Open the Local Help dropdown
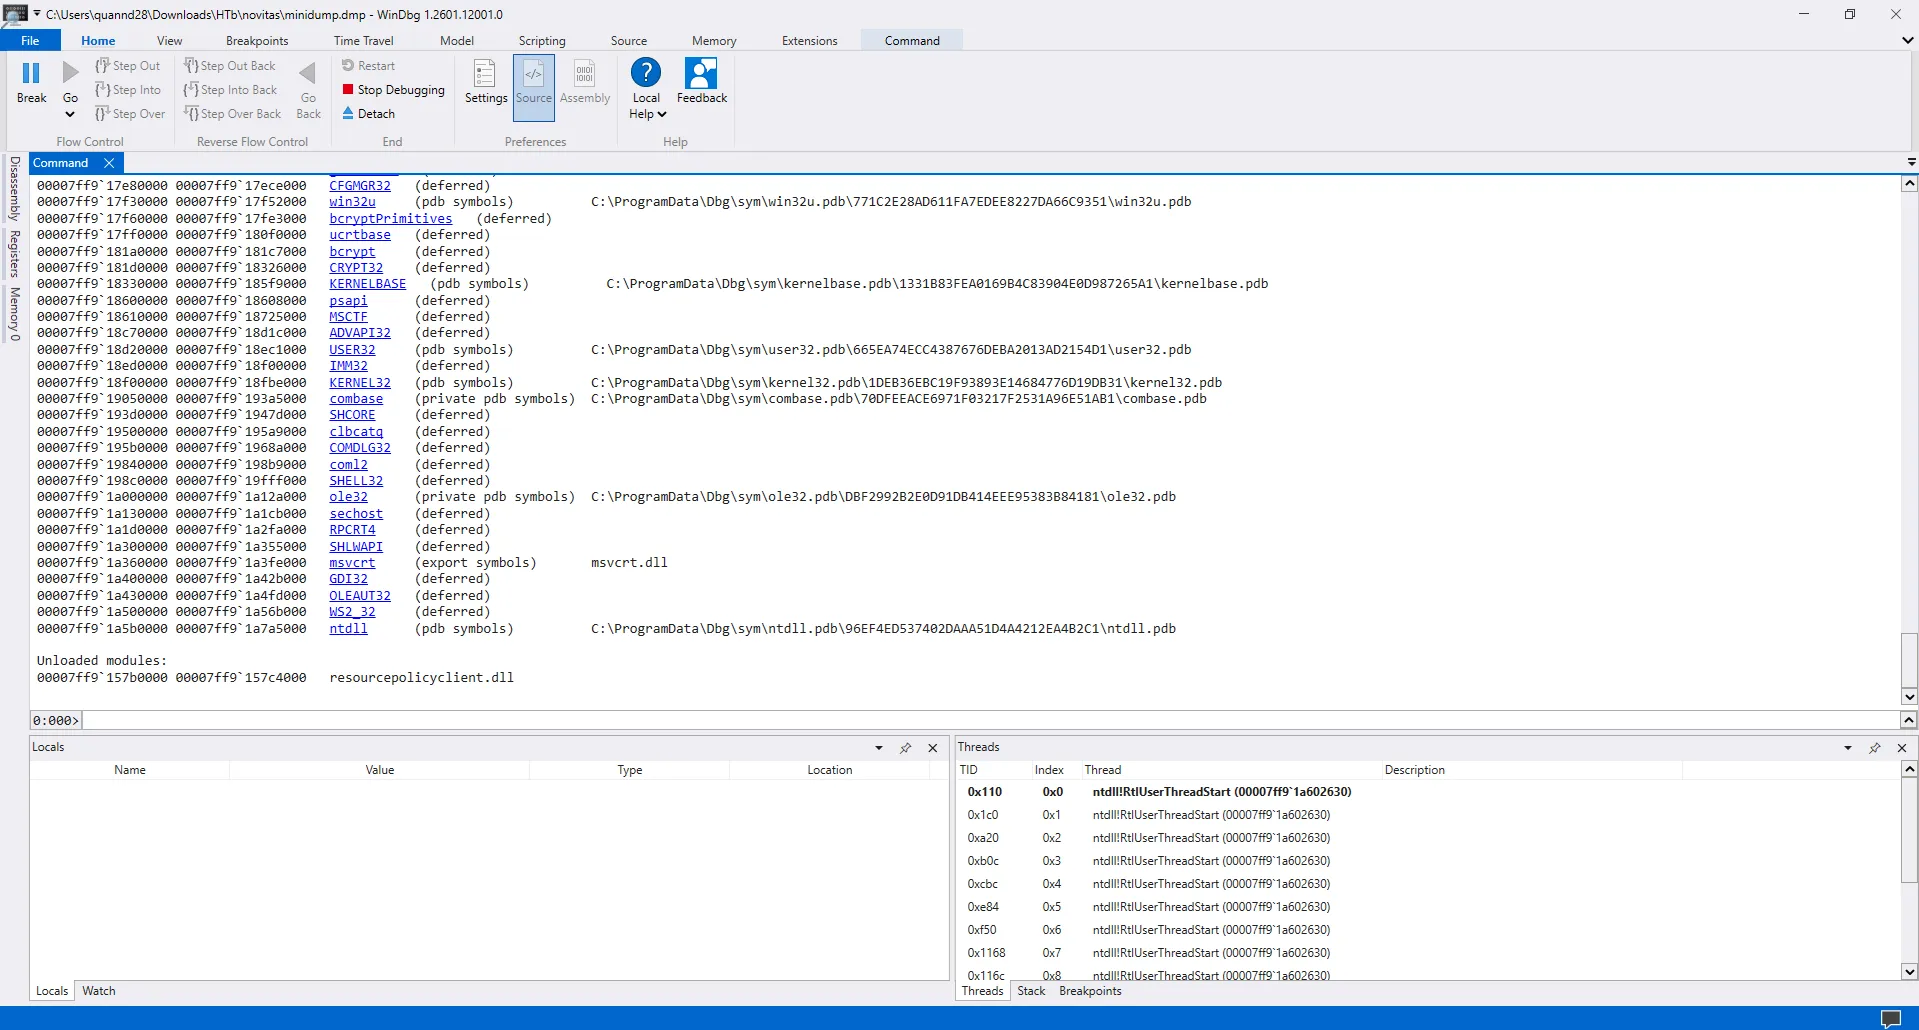Viewport: 1919px width, 1030px height. click(661, 114)
